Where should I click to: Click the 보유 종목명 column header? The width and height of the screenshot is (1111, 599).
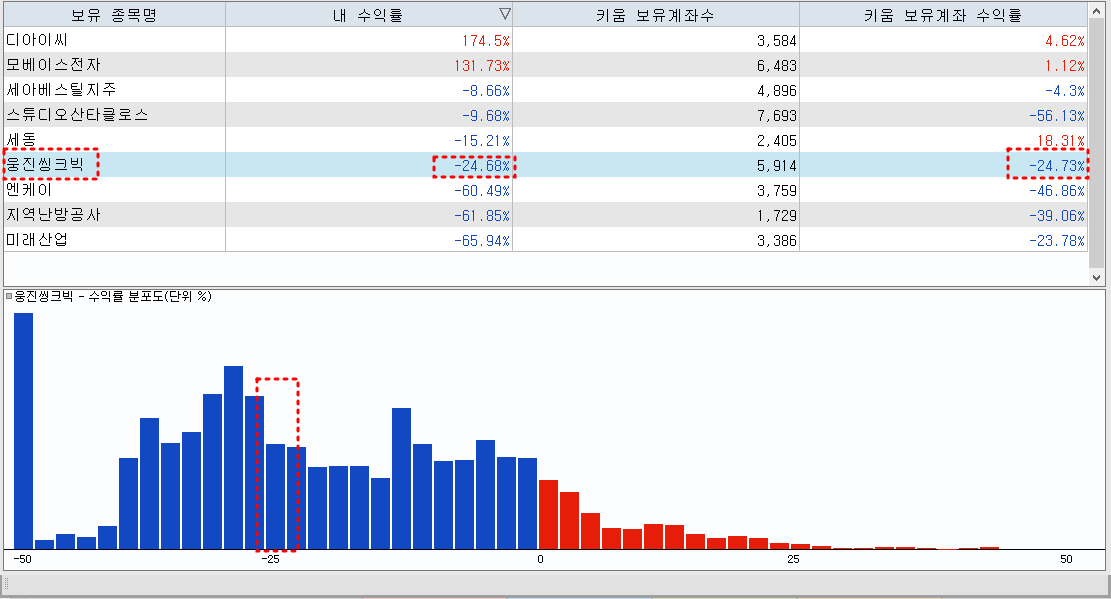[115, 15]
